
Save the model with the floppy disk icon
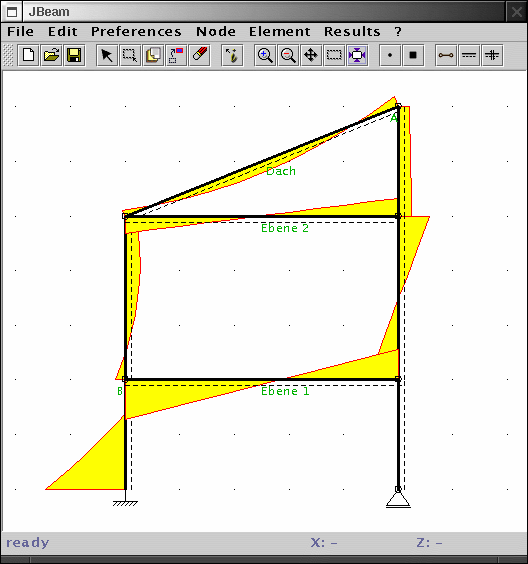[74, 55]
